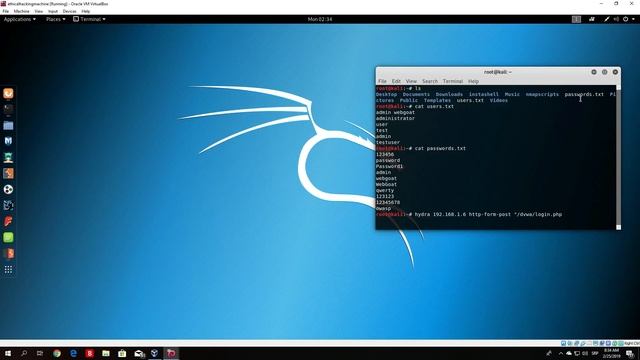This screenshot has height=360, width=640.
Task: Open the terminal Edit menu
Action: (x=396, y=81)
